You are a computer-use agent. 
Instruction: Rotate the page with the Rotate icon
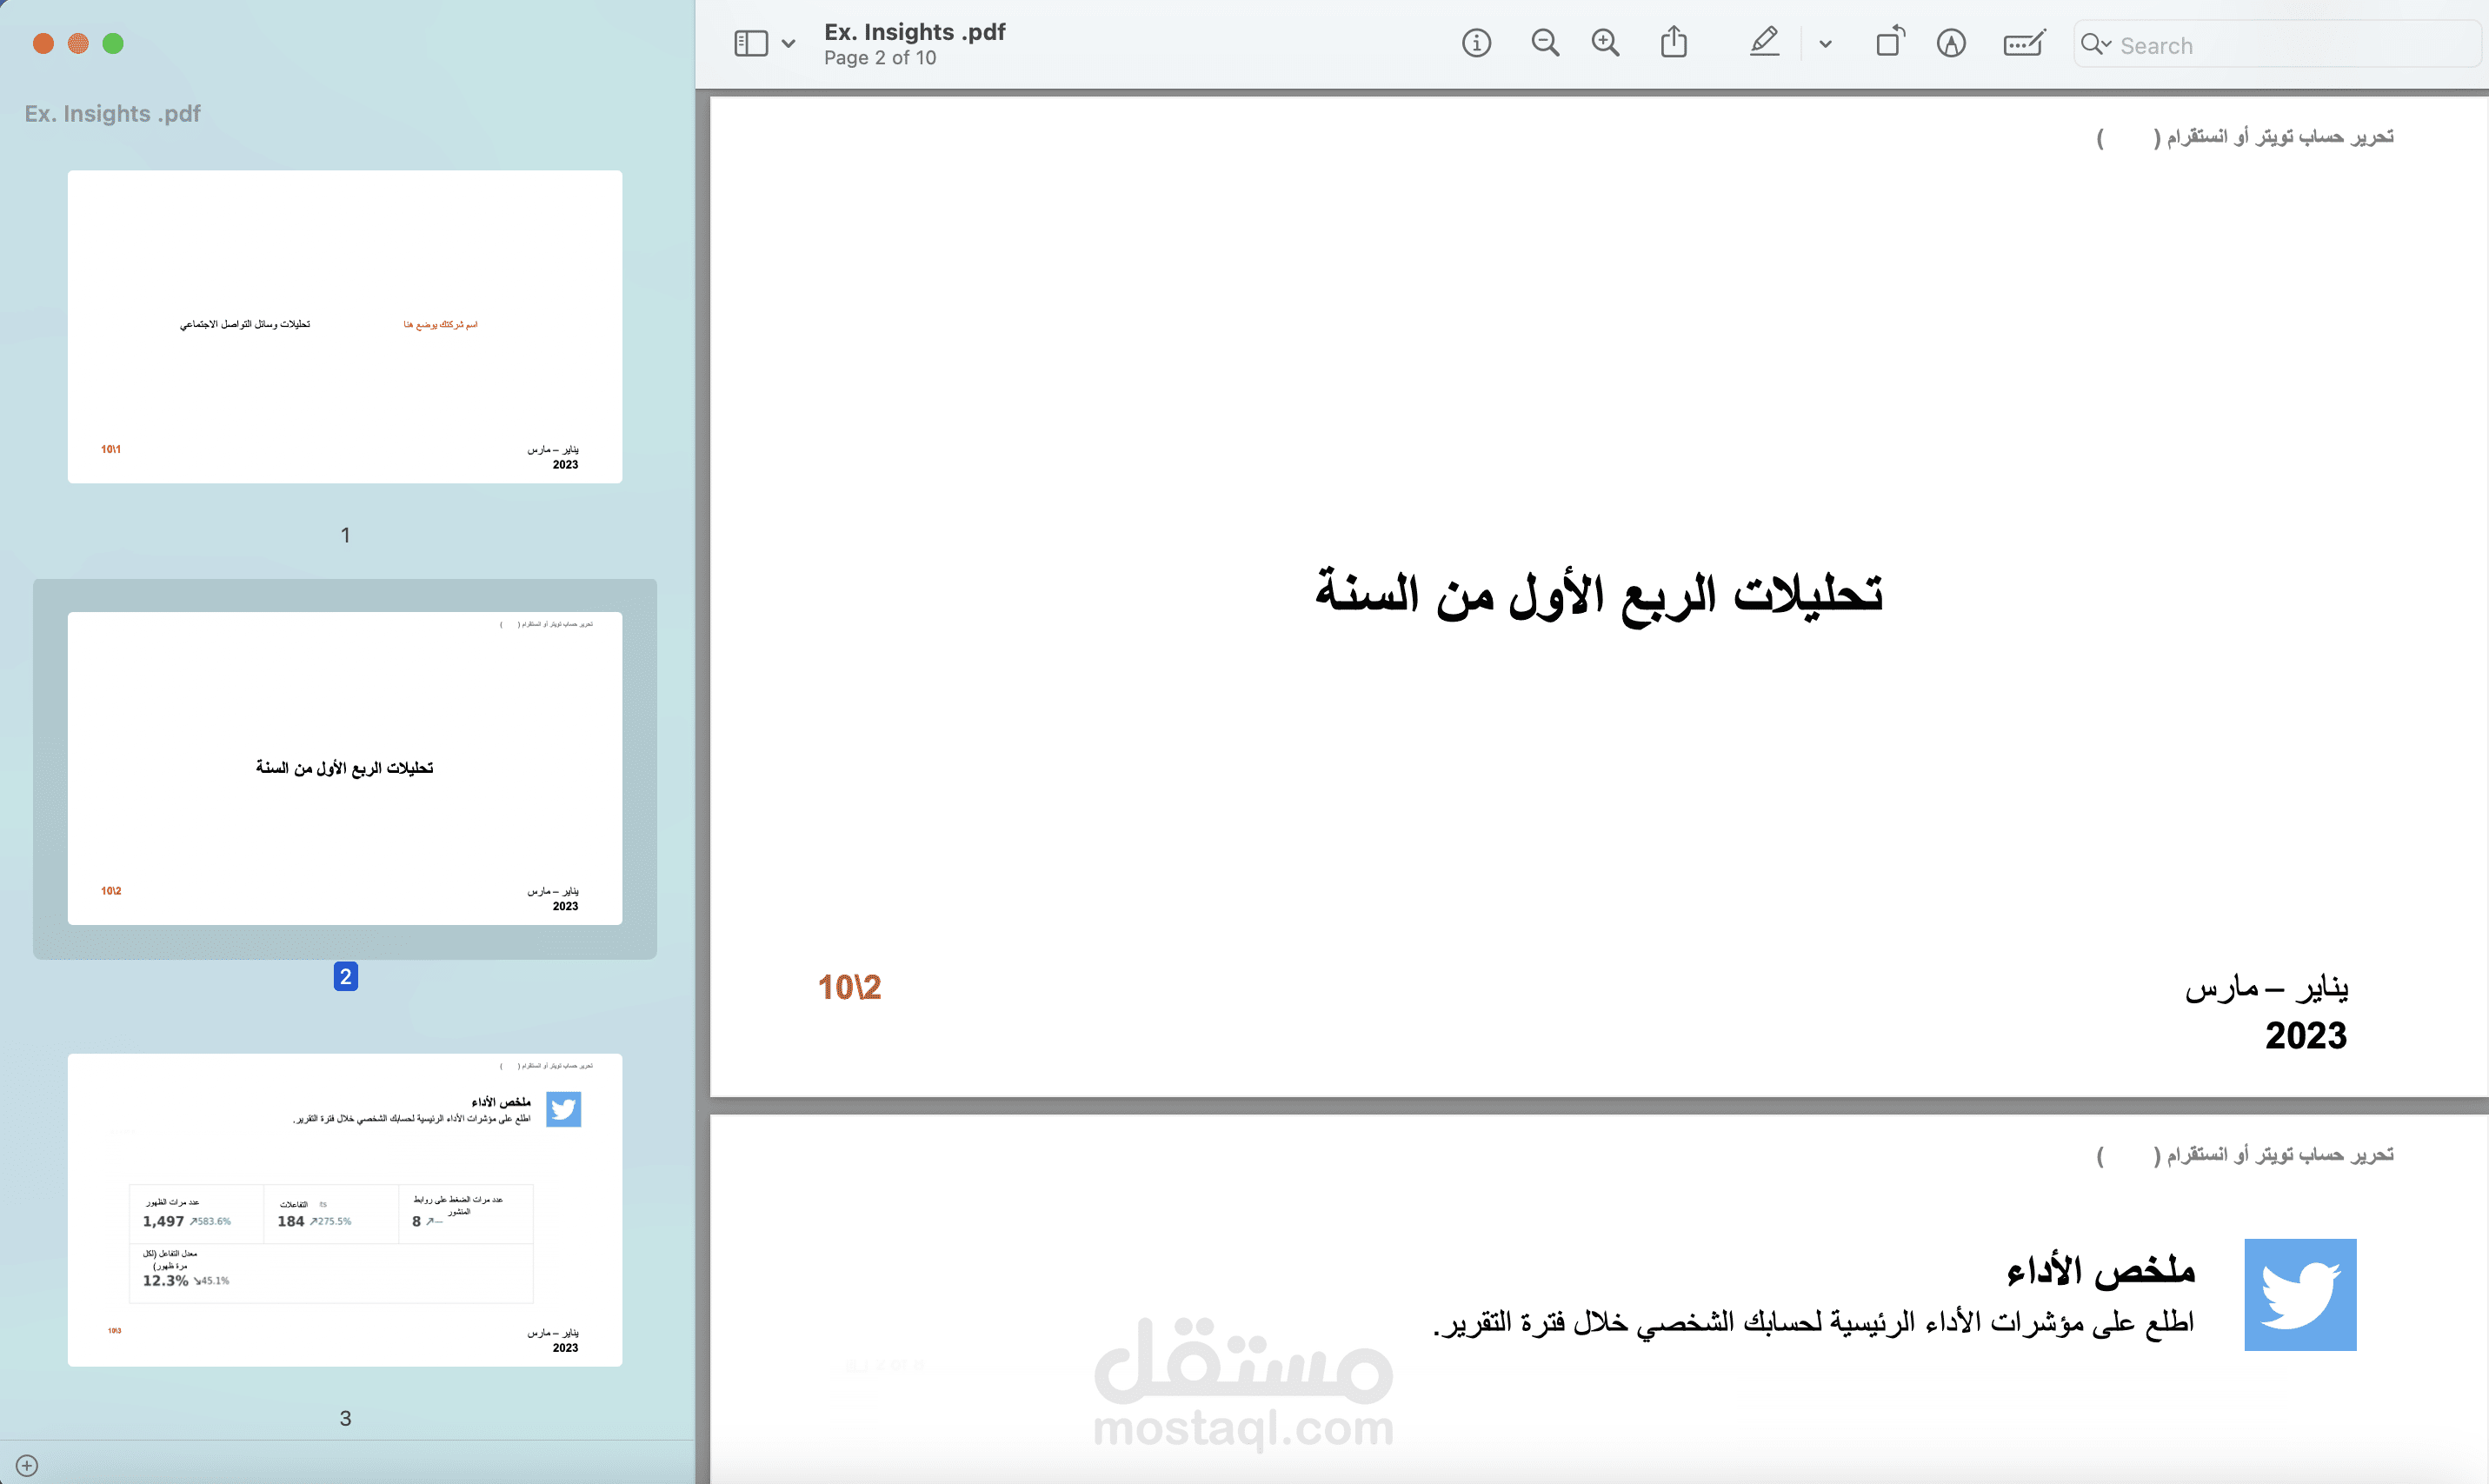point(1890,43)
